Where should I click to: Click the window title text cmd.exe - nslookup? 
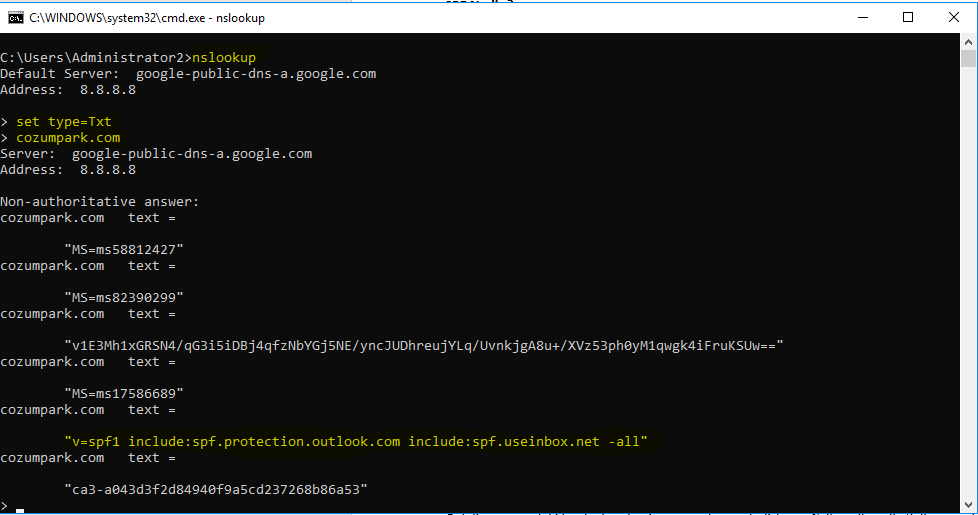[147, 18]
